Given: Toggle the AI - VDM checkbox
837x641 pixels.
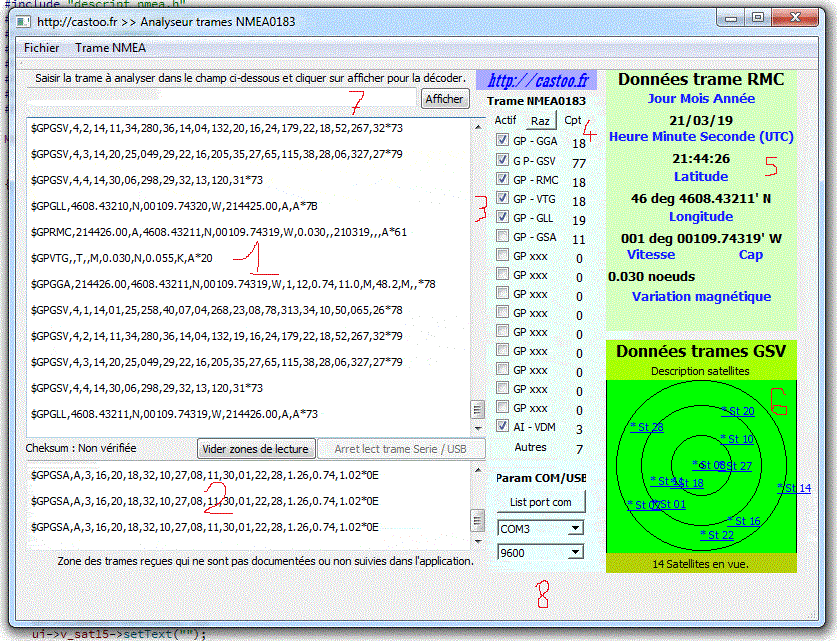Looking at the screenshot, I should pyautogui.click(x=502, y=425).
